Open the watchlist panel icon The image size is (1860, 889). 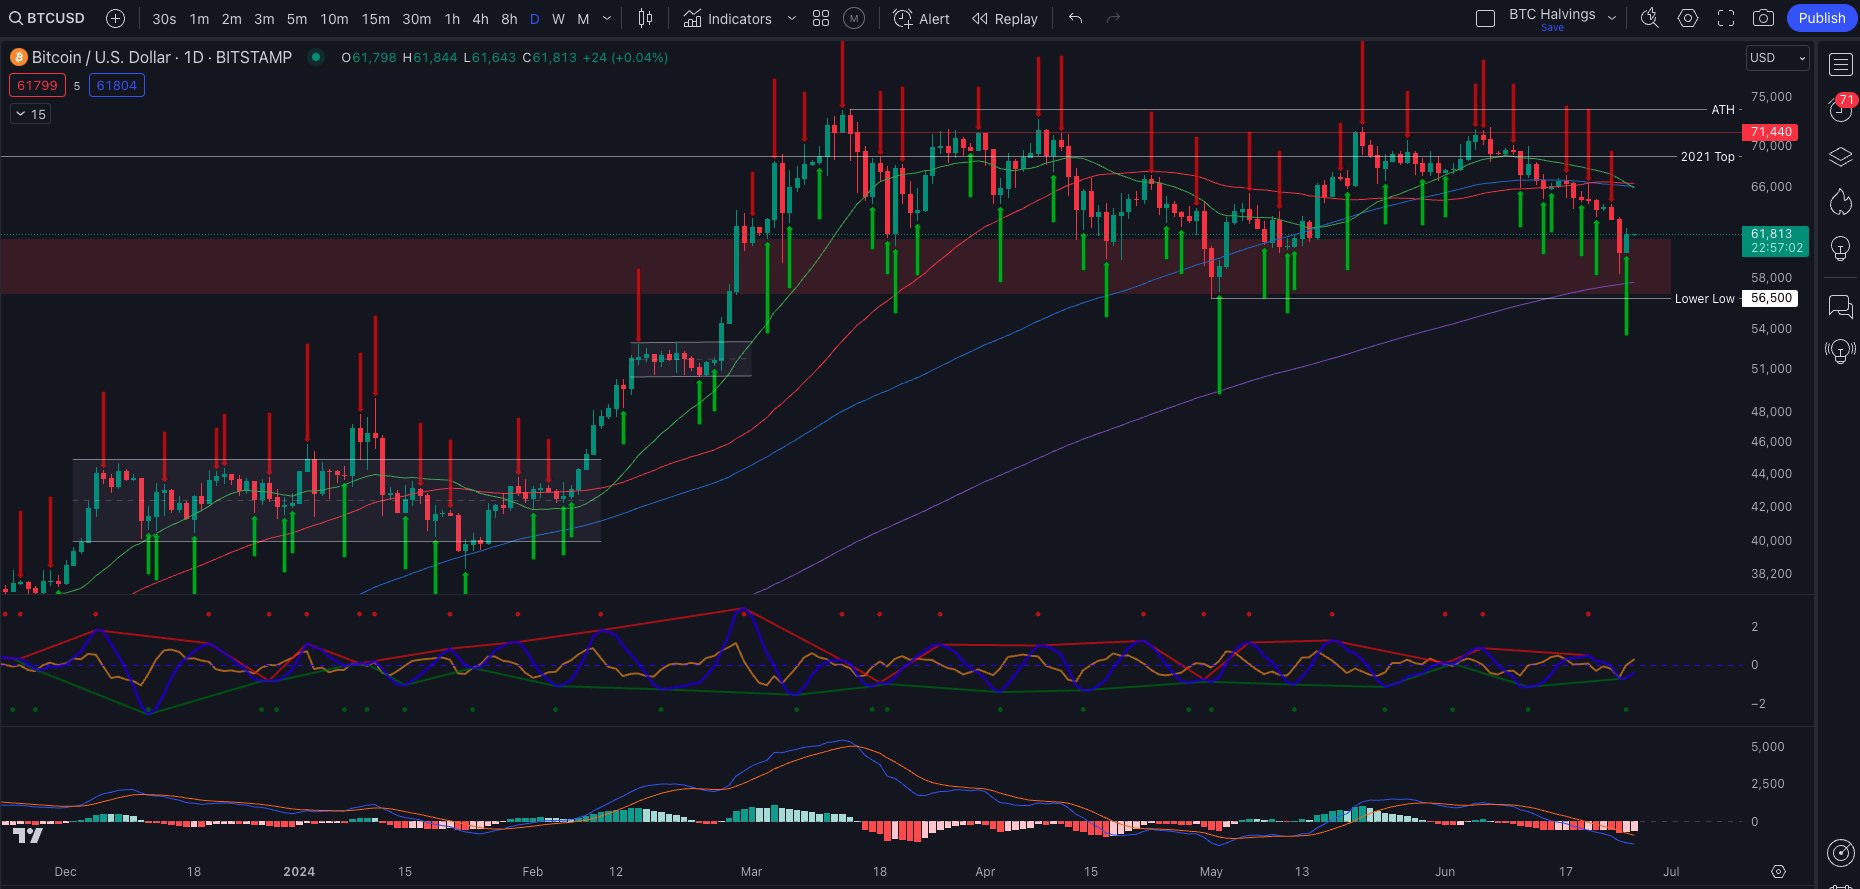point(1841,65)
